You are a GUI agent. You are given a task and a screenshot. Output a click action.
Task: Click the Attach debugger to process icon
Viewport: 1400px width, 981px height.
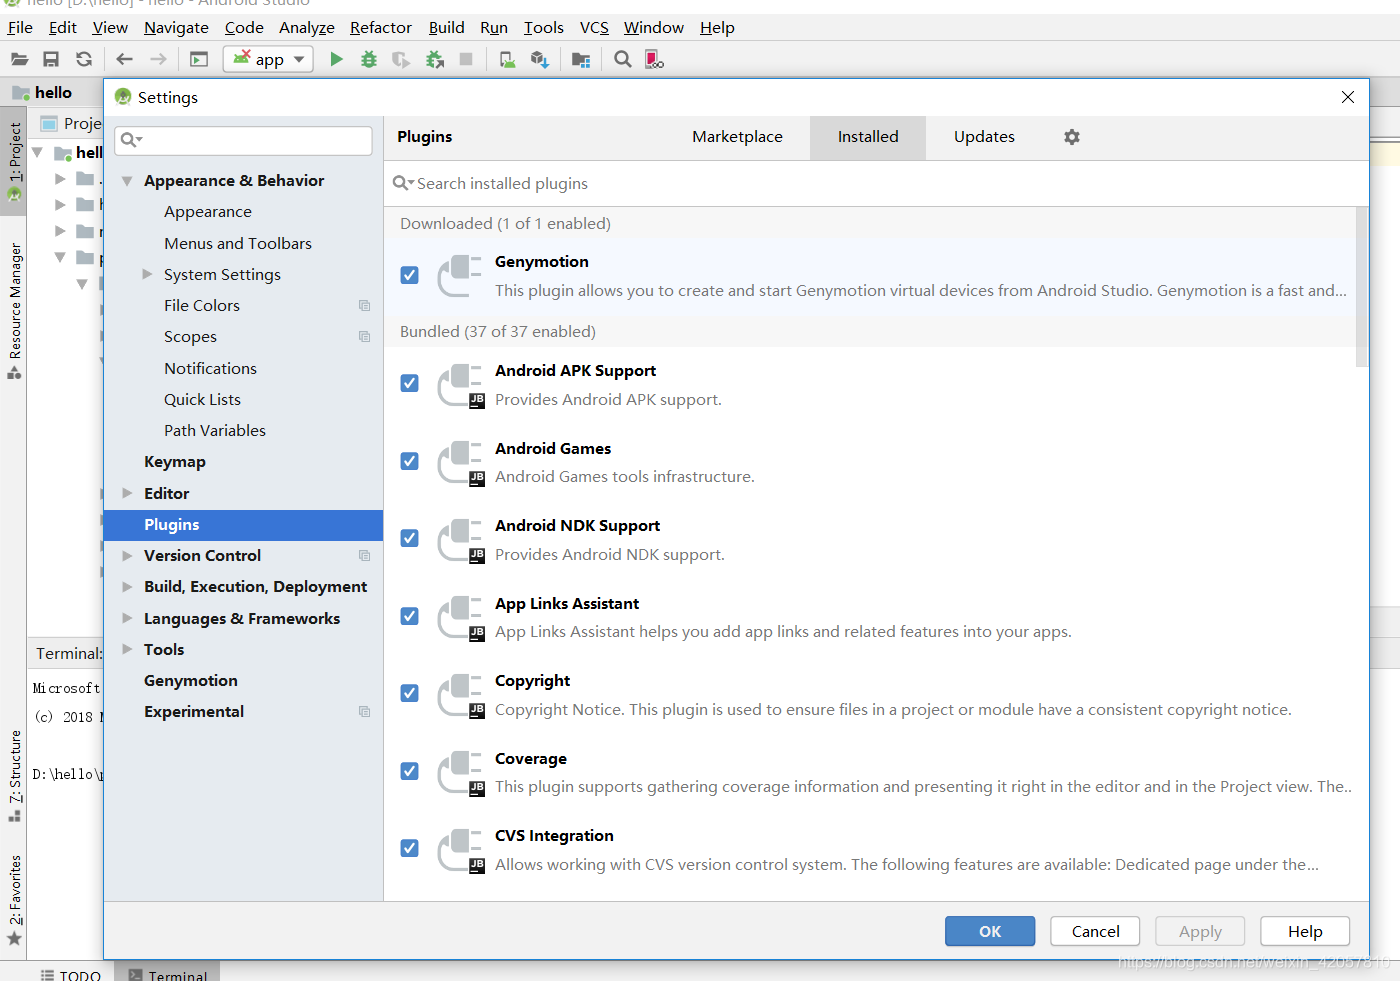[x=435, y=60]
